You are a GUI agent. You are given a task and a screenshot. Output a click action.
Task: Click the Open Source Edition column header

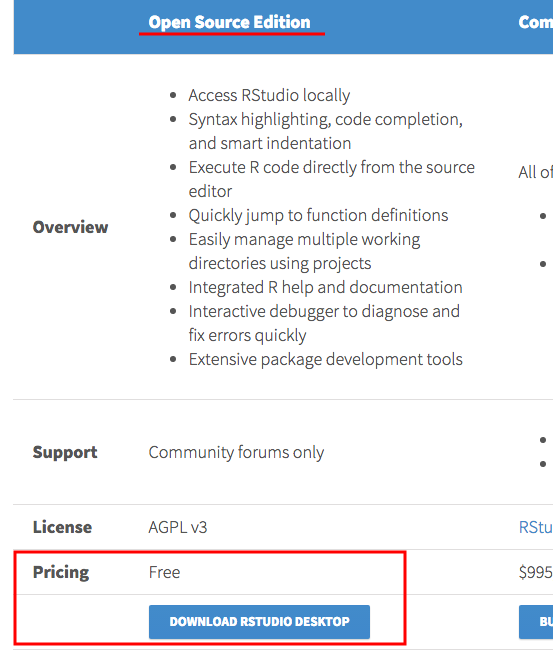229,22
